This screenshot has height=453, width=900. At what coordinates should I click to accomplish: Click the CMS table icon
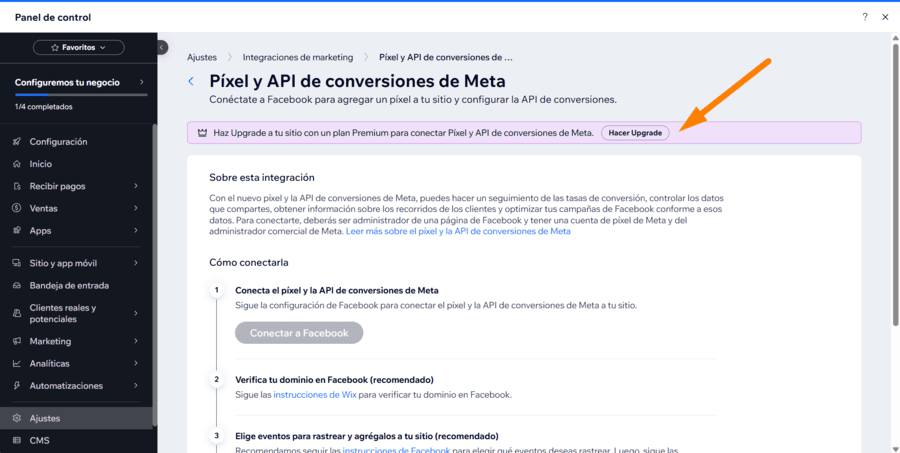point(17,440)
